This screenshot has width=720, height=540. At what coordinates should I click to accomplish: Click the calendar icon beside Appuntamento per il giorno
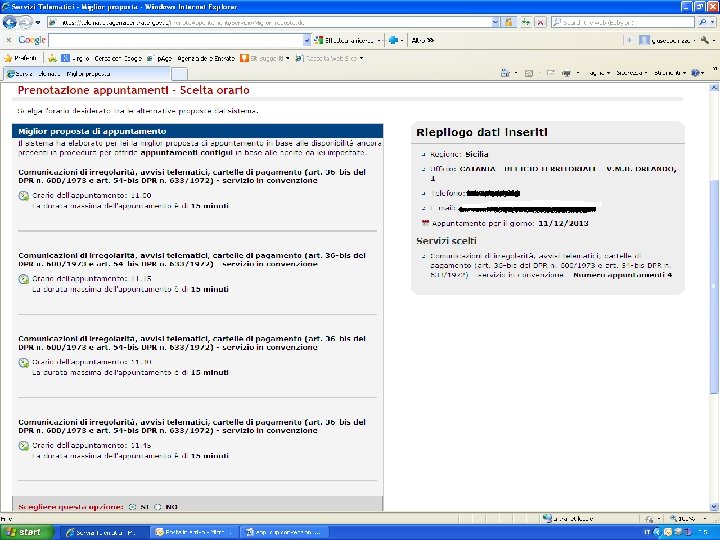tap(425, 223)
